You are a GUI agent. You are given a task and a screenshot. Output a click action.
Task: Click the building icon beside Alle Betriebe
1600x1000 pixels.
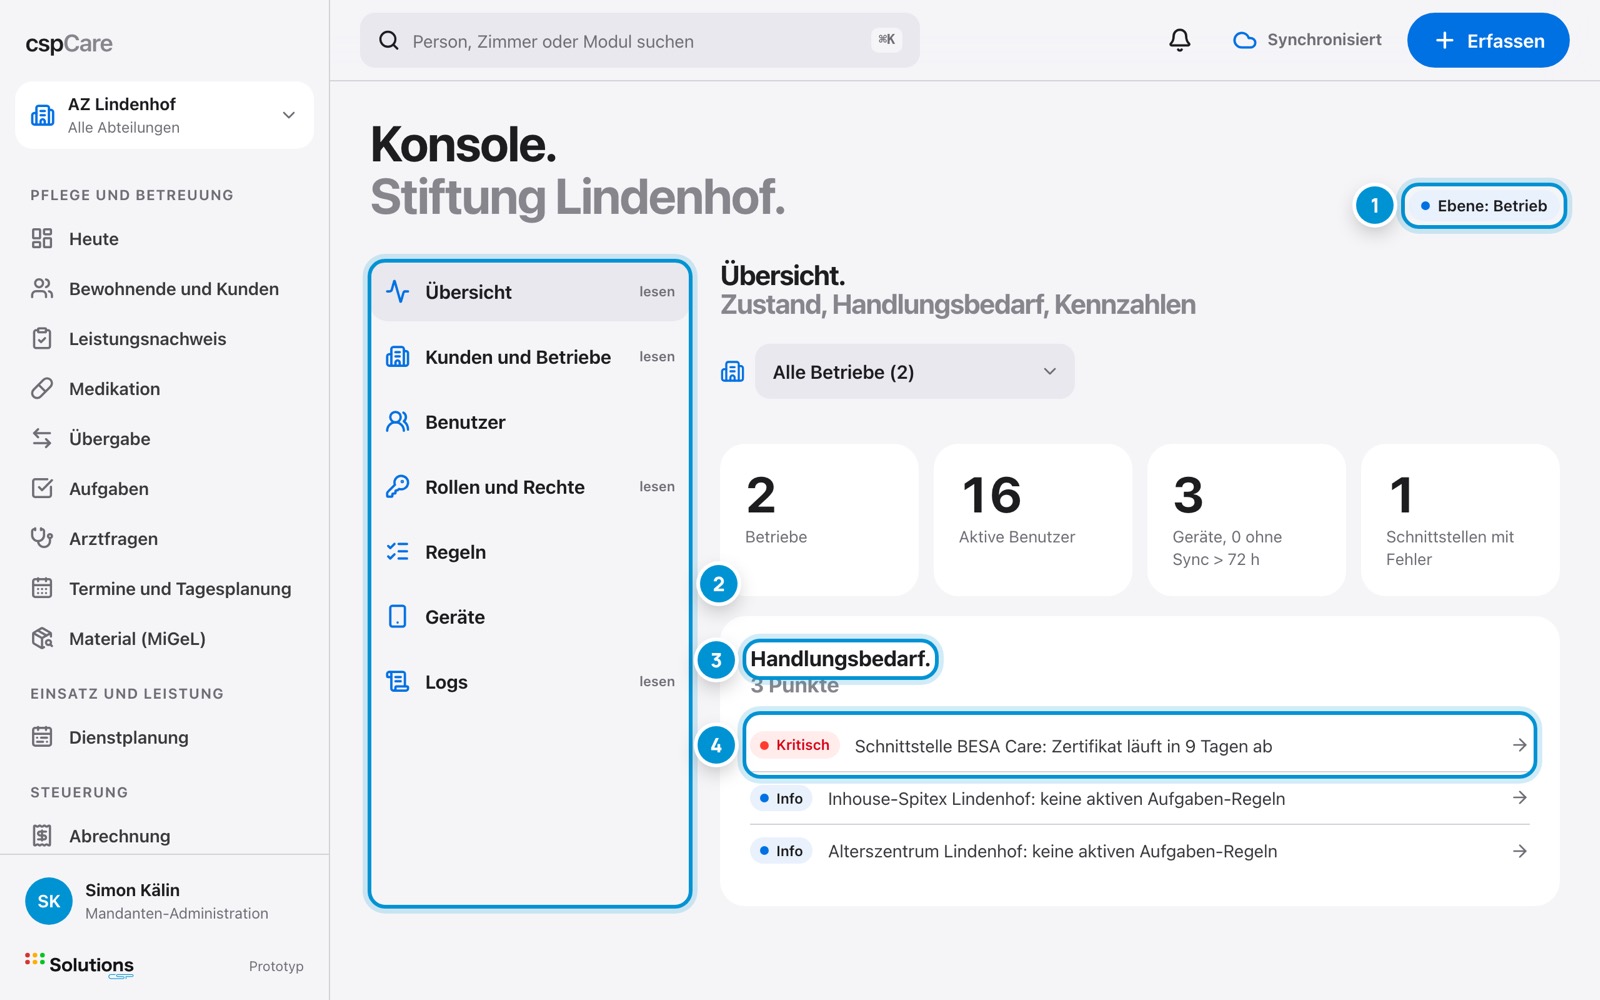733,372
